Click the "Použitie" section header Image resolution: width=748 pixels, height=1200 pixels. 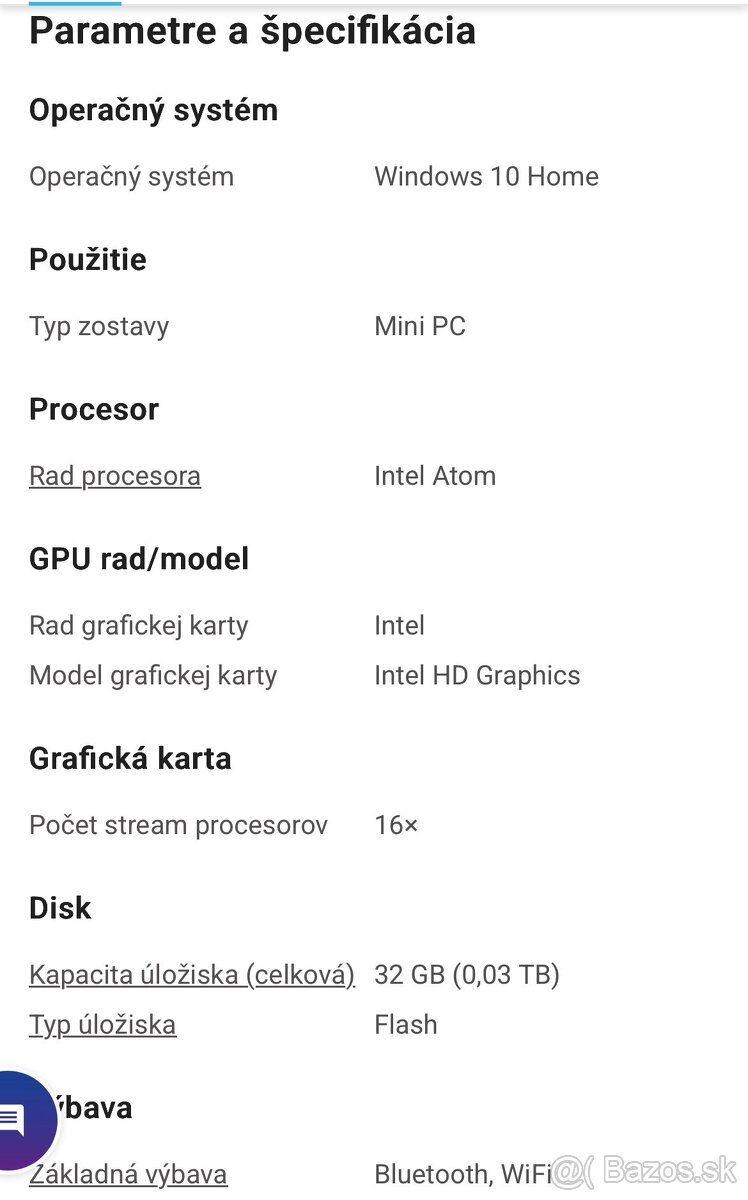tap(87, 260)
